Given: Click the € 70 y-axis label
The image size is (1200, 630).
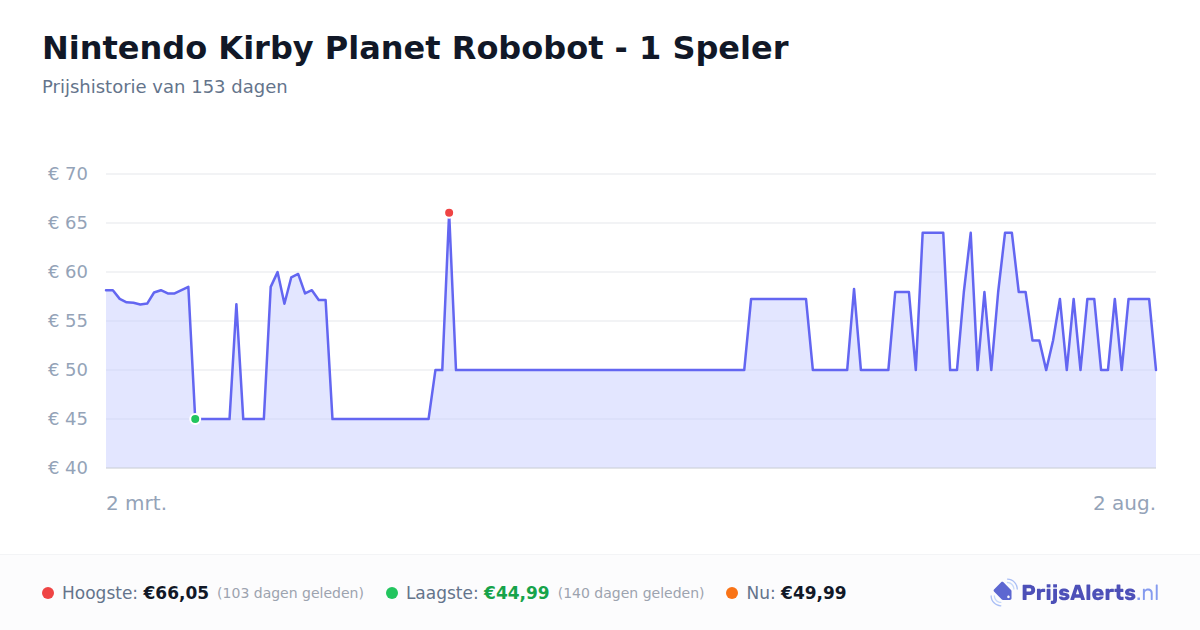Looking at the screenshot, I should (68, 174).
